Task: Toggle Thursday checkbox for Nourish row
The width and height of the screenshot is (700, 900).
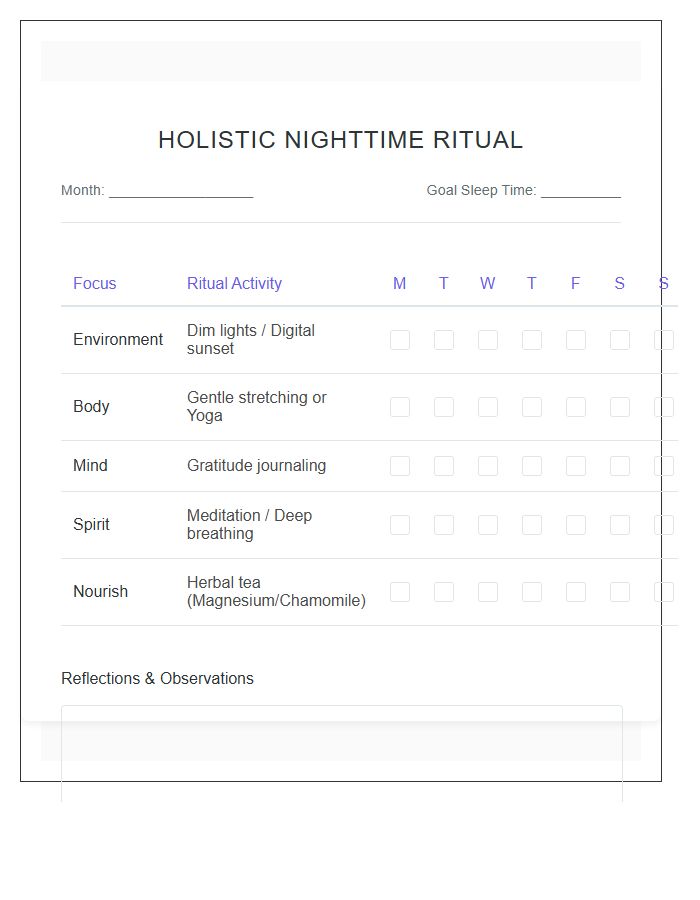Action: [x=532, y=592]
